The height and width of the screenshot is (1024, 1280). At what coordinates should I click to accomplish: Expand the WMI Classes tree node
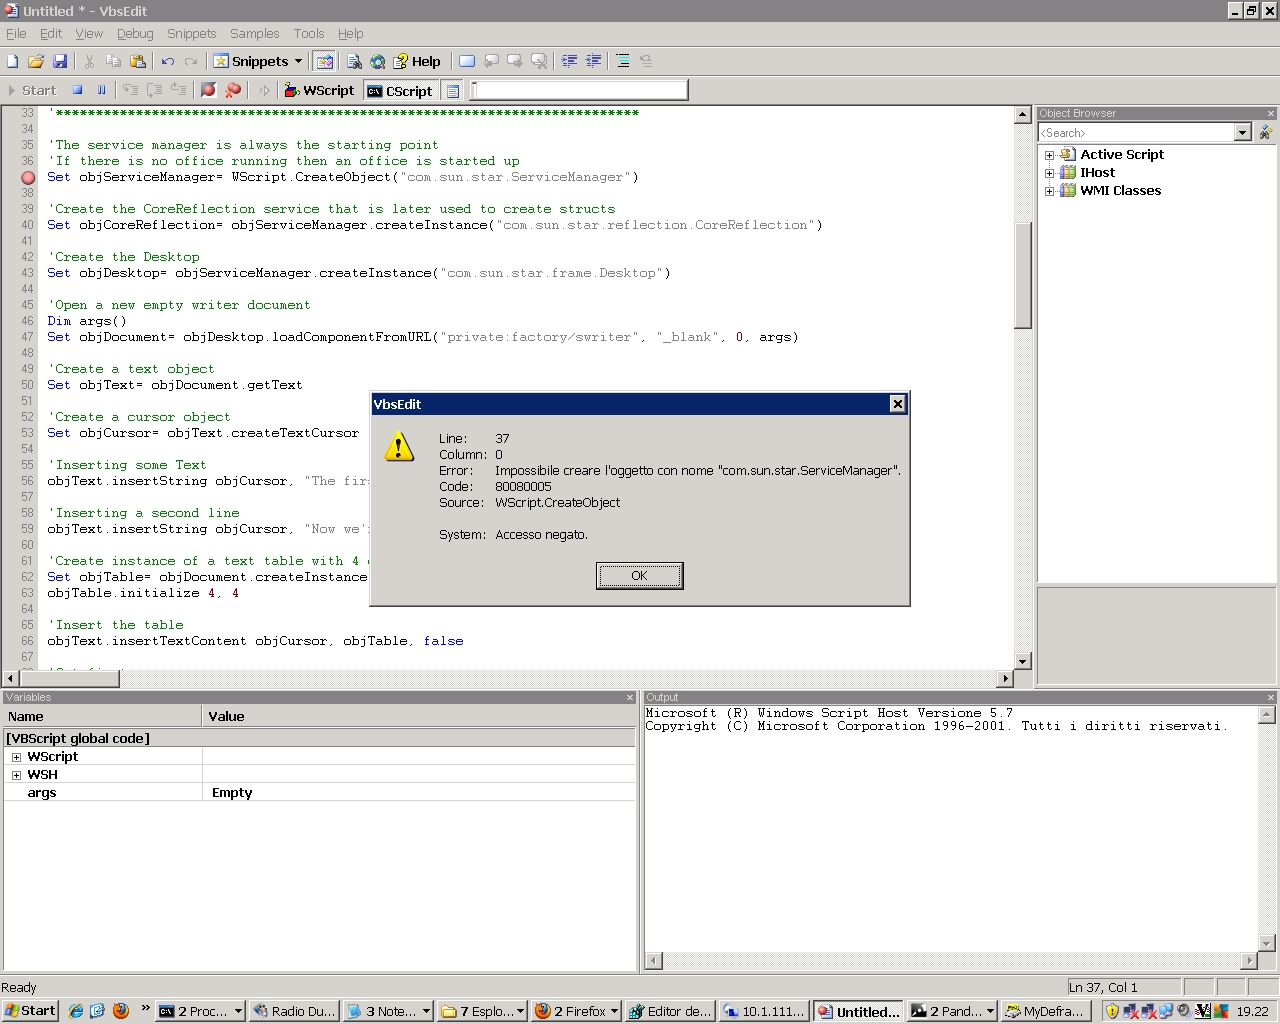pos(1049,191)
